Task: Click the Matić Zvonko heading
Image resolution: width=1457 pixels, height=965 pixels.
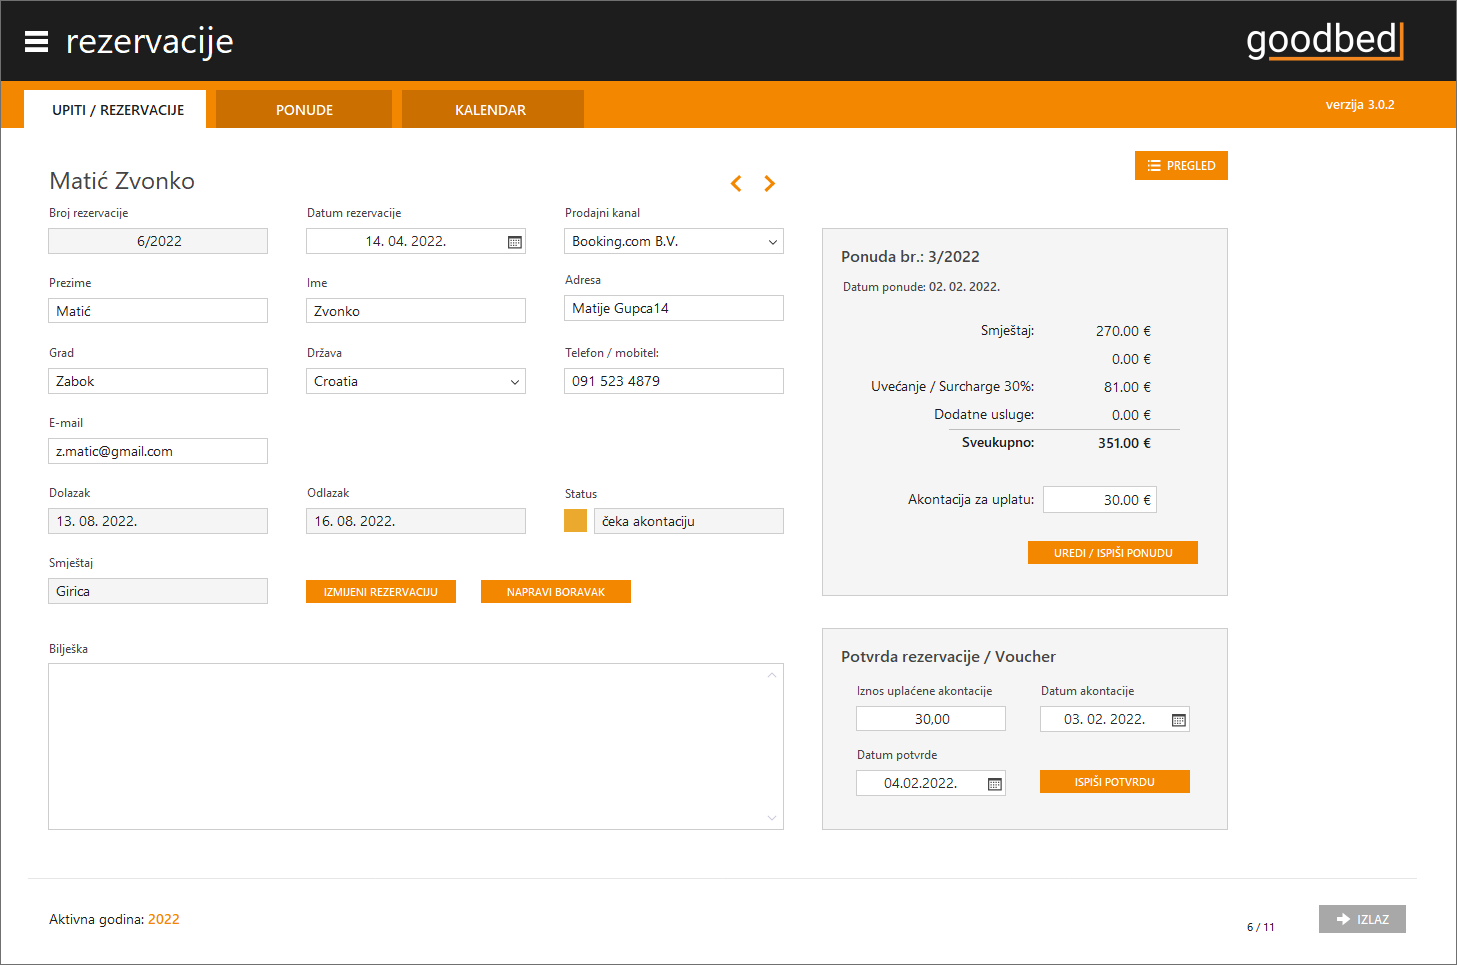Action: [122, 181]
